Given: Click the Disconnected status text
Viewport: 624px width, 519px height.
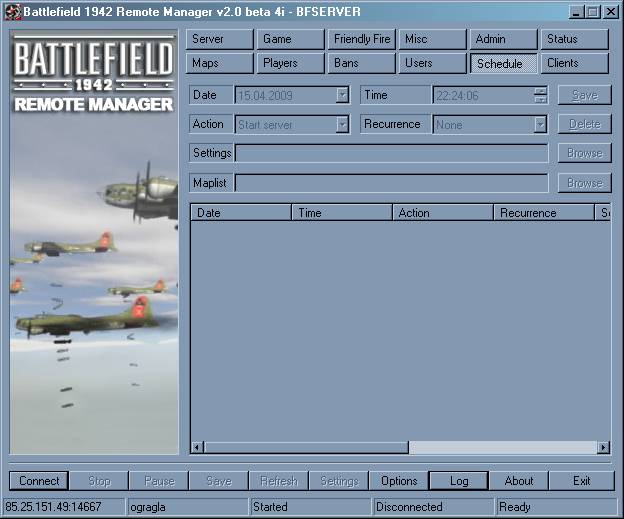Looking at the screenshot, I should click(409, 507).
